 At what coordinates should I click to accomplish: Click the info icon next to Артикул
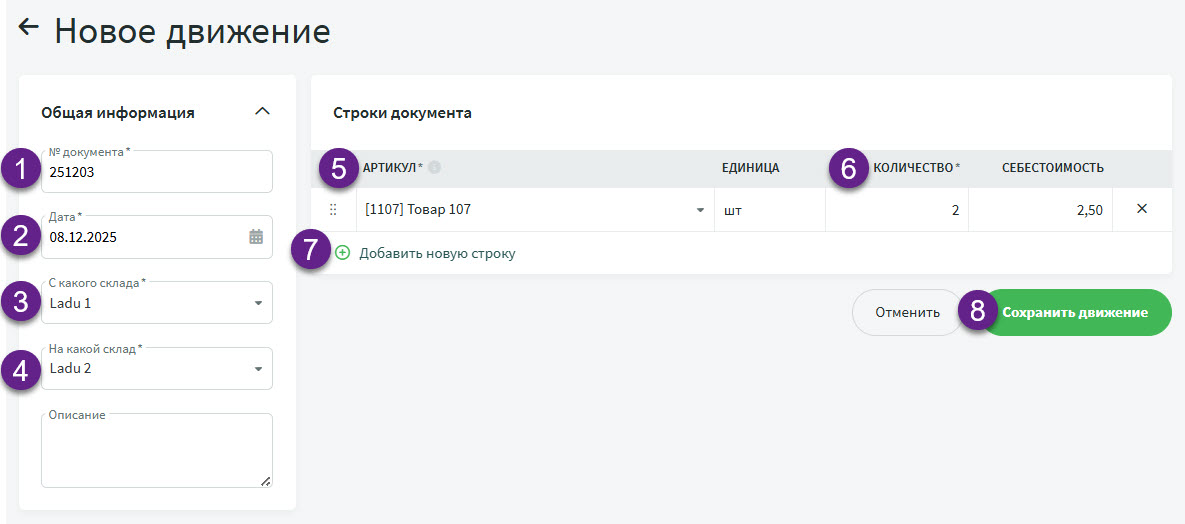point(435,168)
